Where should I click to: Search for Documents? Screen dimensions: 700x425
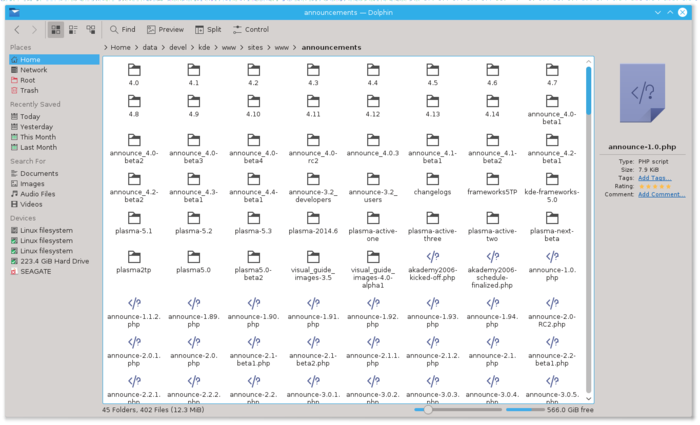54,173
